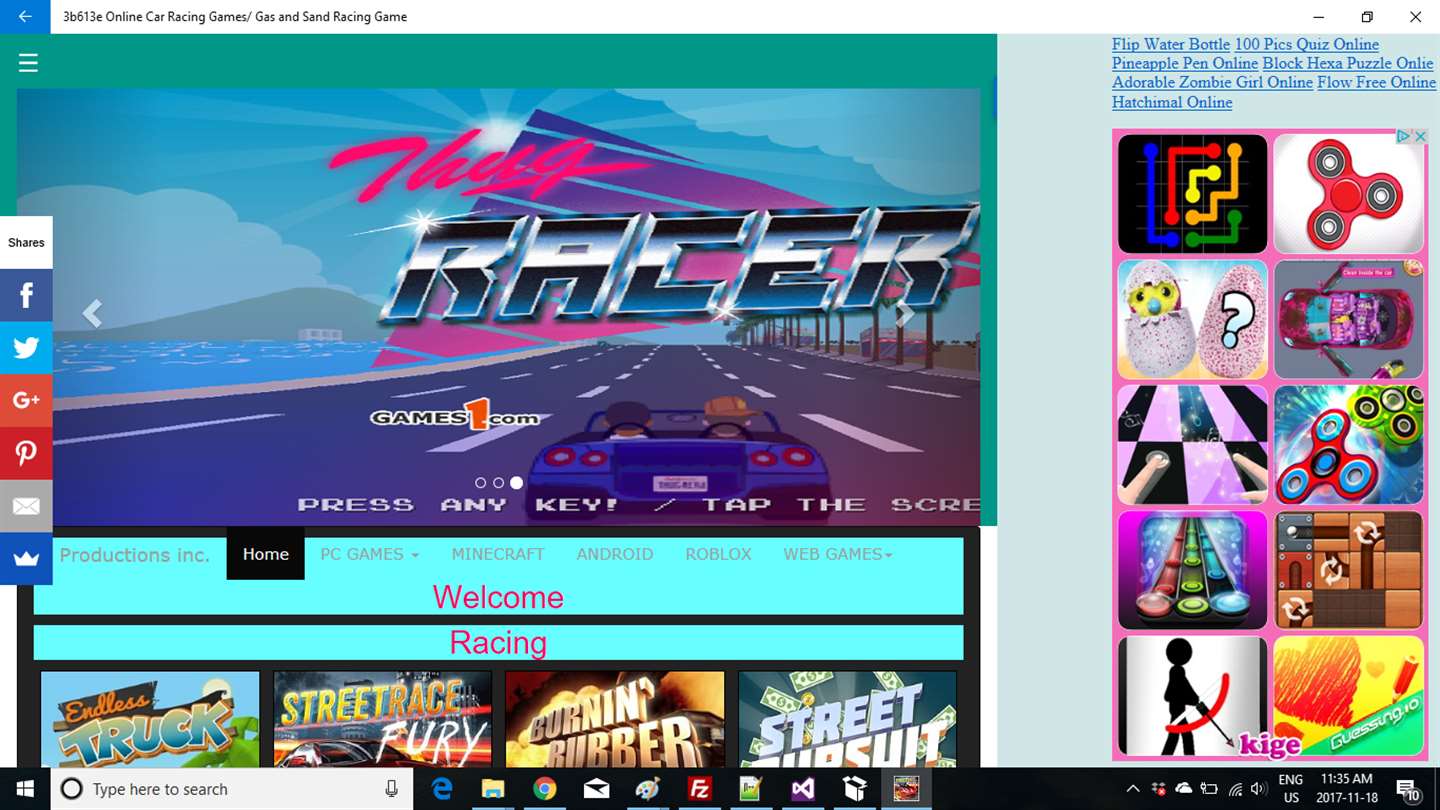Open FileZilla from the taskbar
The width and height of the screenshot is (1440, 810).
click(x=699, y=789)
